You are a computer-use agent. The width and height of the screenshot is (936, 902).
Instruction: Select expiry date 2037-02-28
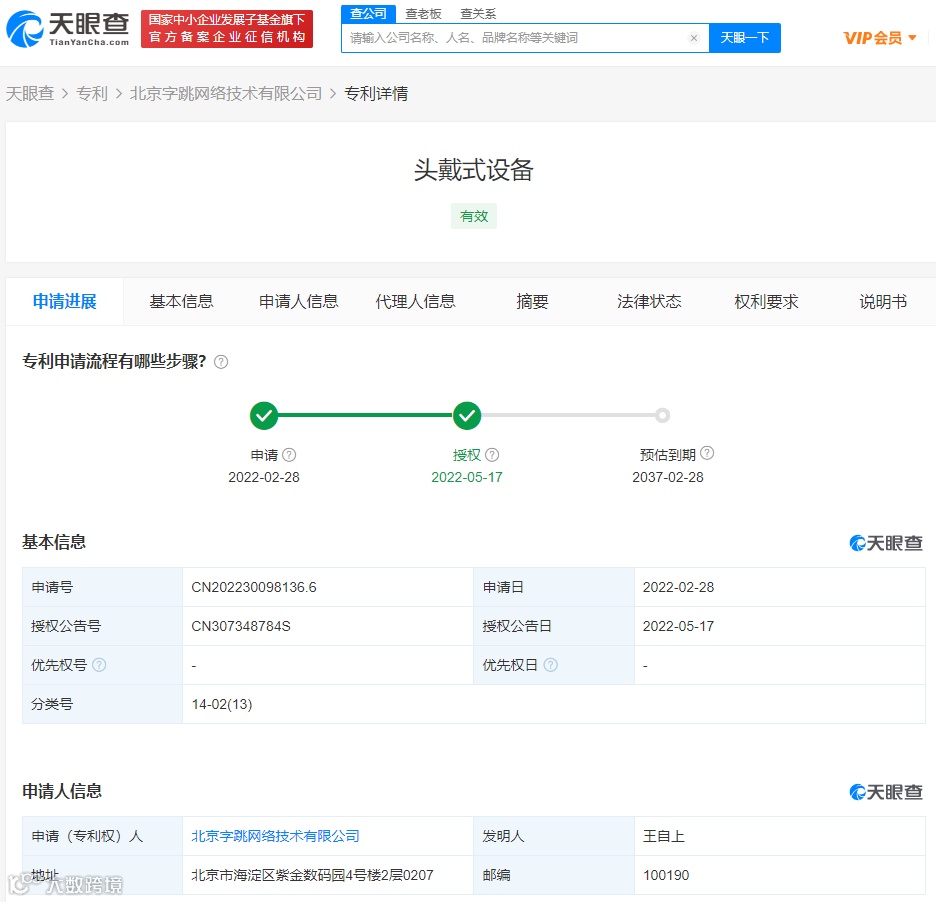click(x=668, y=477)
